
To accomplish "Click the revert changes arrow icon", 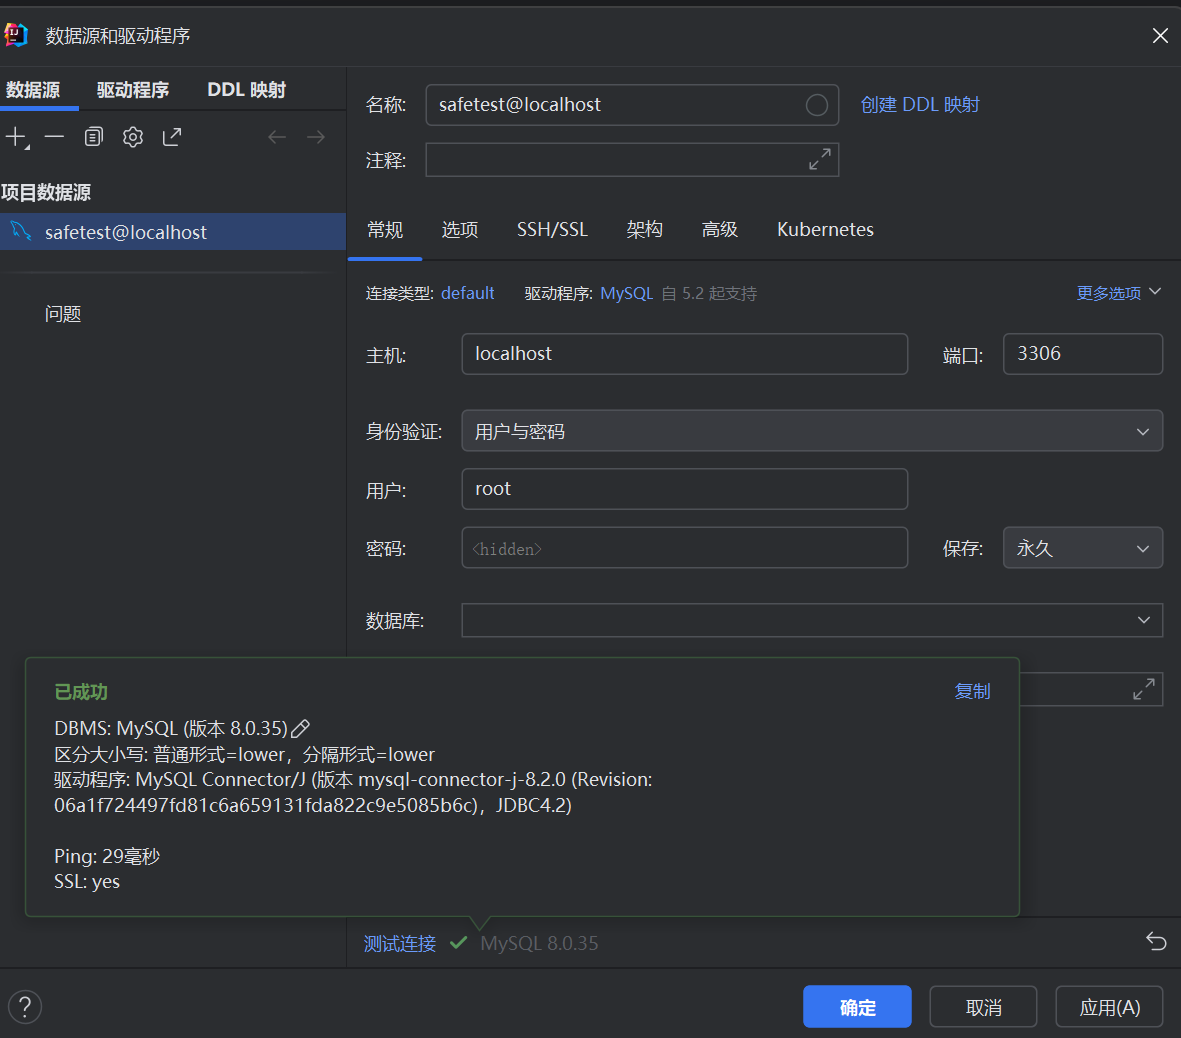I will [x=1155, y=941].
